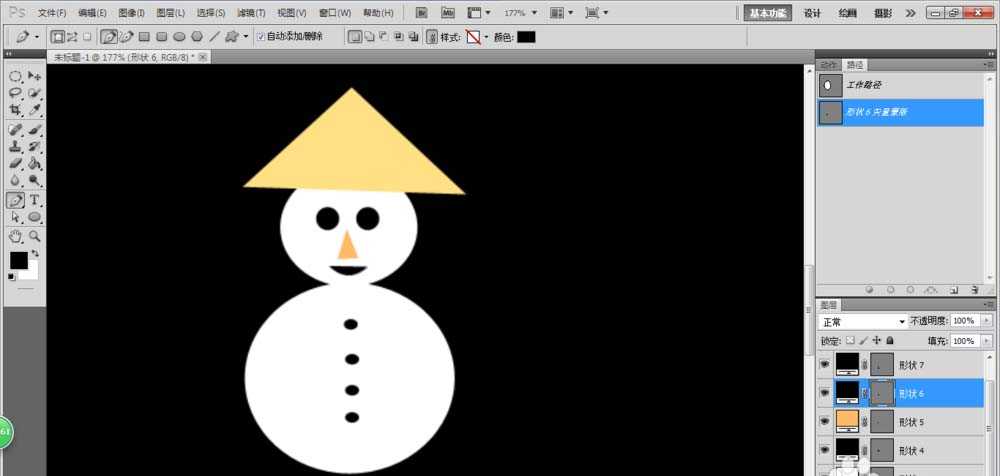The width and height of the screenshot is (1000, 476).
Task: Open the 正常 blend mode dropdown
Action: coord(862,321)
